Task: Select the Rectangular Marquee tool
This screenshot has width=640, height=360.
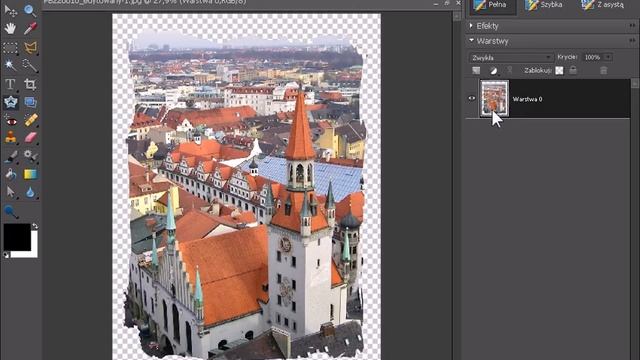Action: point(11,48)
